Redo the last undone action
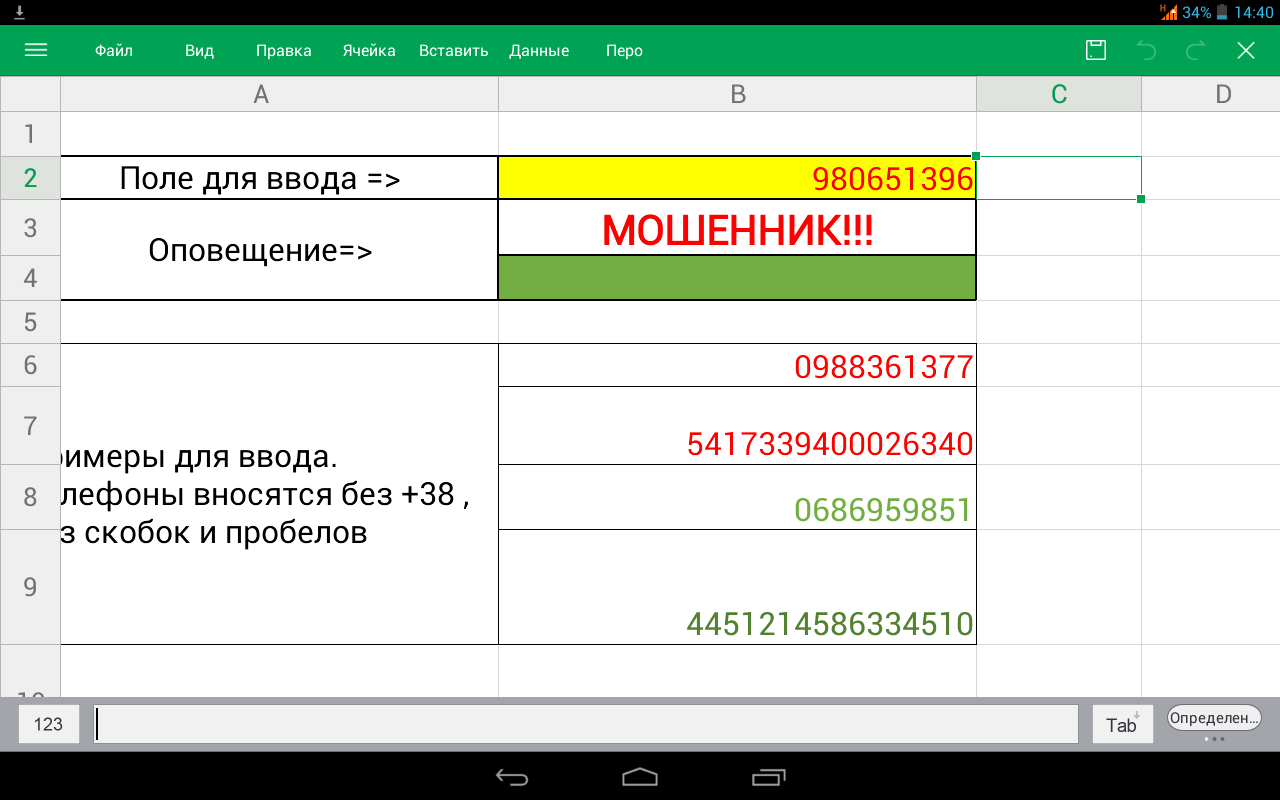 pos(1196,51)
